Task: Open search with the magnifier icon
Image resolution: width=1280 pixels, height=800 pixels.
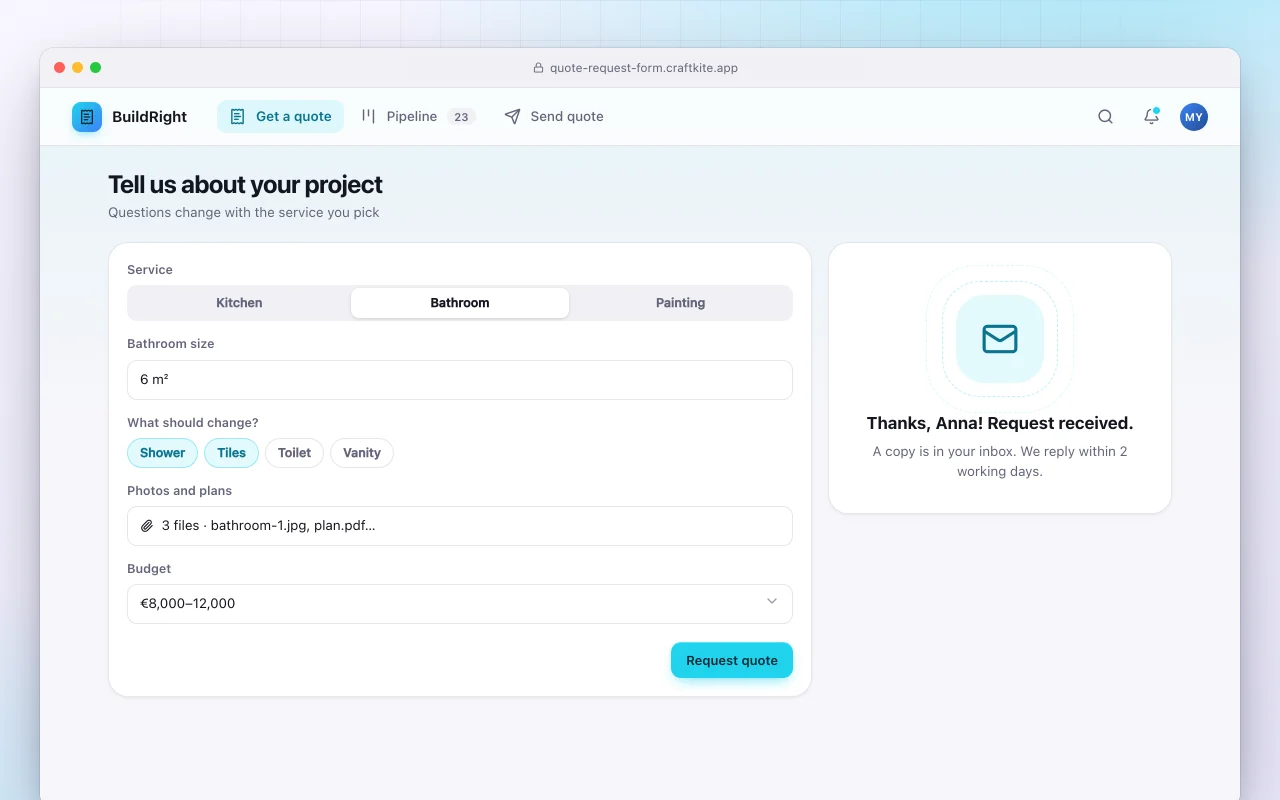Action: click(x=1105, y=117)
